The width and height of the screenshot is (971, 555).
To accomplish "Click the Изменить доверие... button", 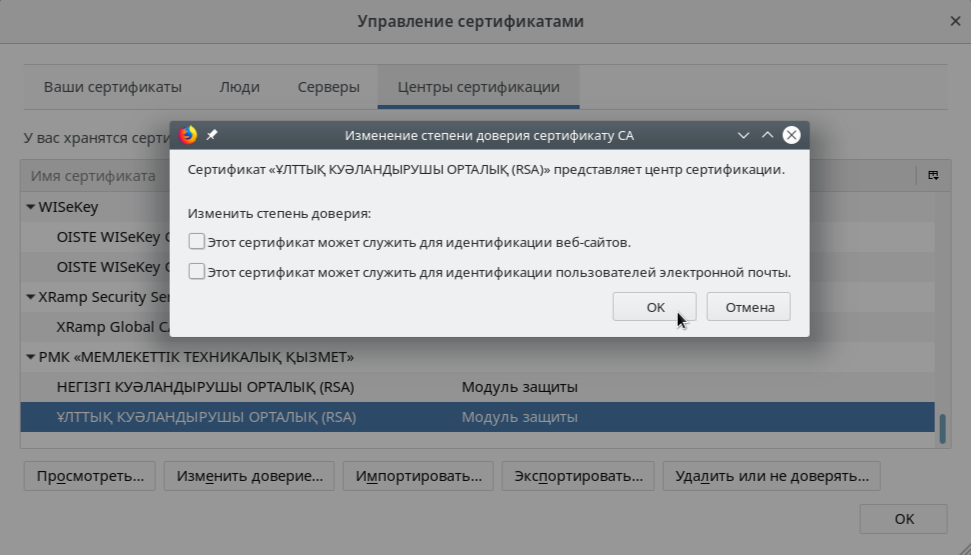I will (x=249, y=476).
